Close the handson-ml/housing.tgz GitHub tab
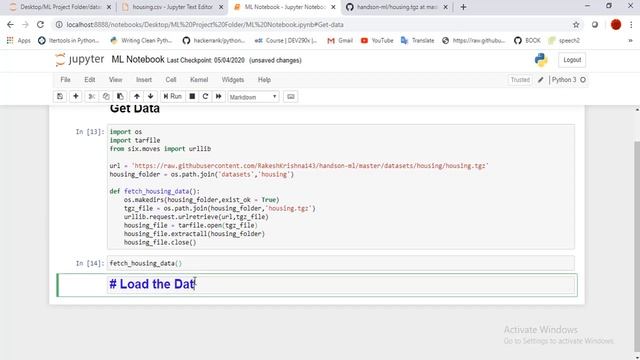The width and height of the screenshot is (640, 360). pos(445,7)
